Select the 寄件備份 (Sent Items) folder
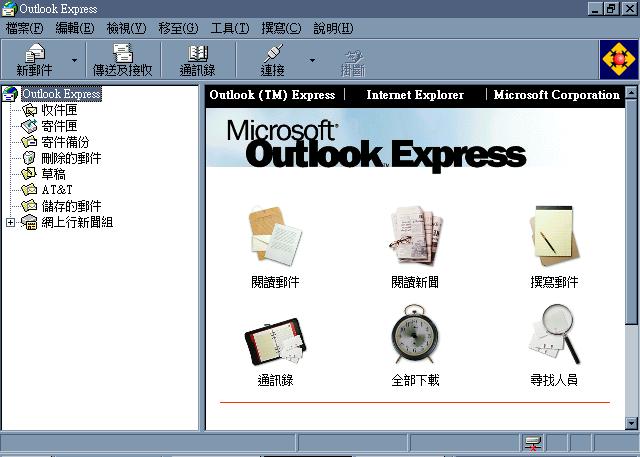 65,142
